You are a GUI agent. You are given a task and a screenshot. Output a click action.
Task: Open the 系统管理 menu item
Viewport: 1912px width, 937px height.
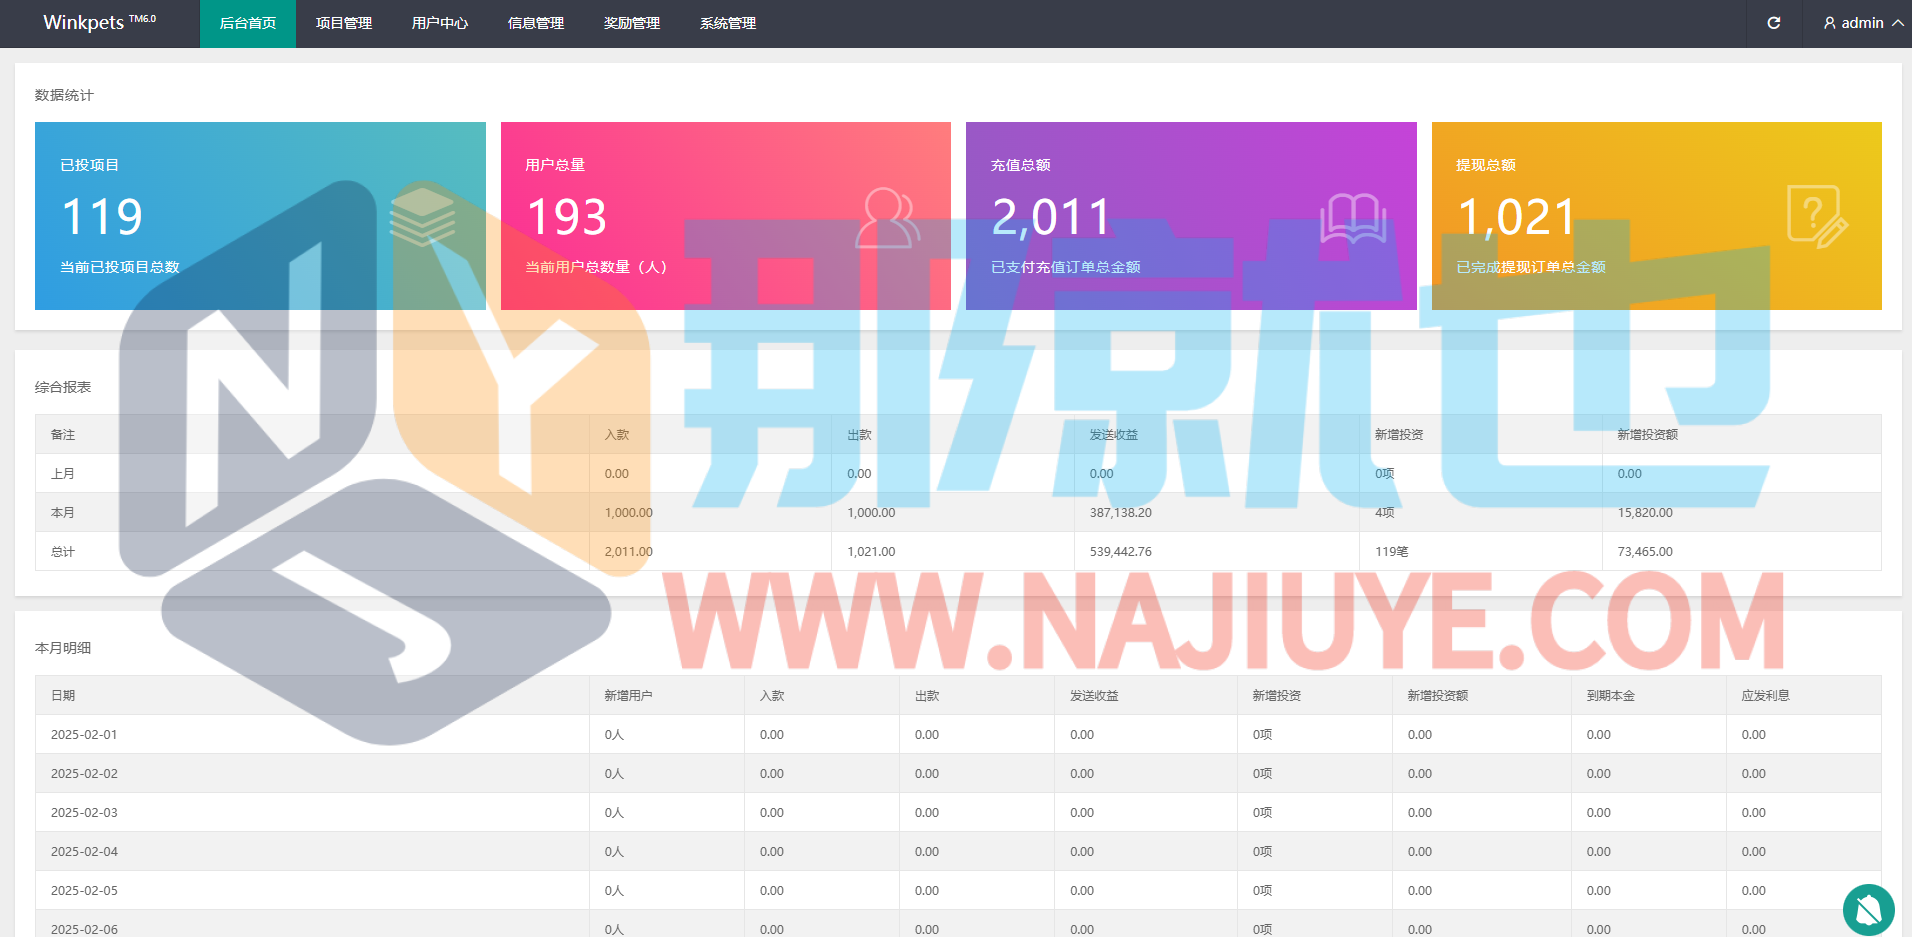(x=728, y=23)
